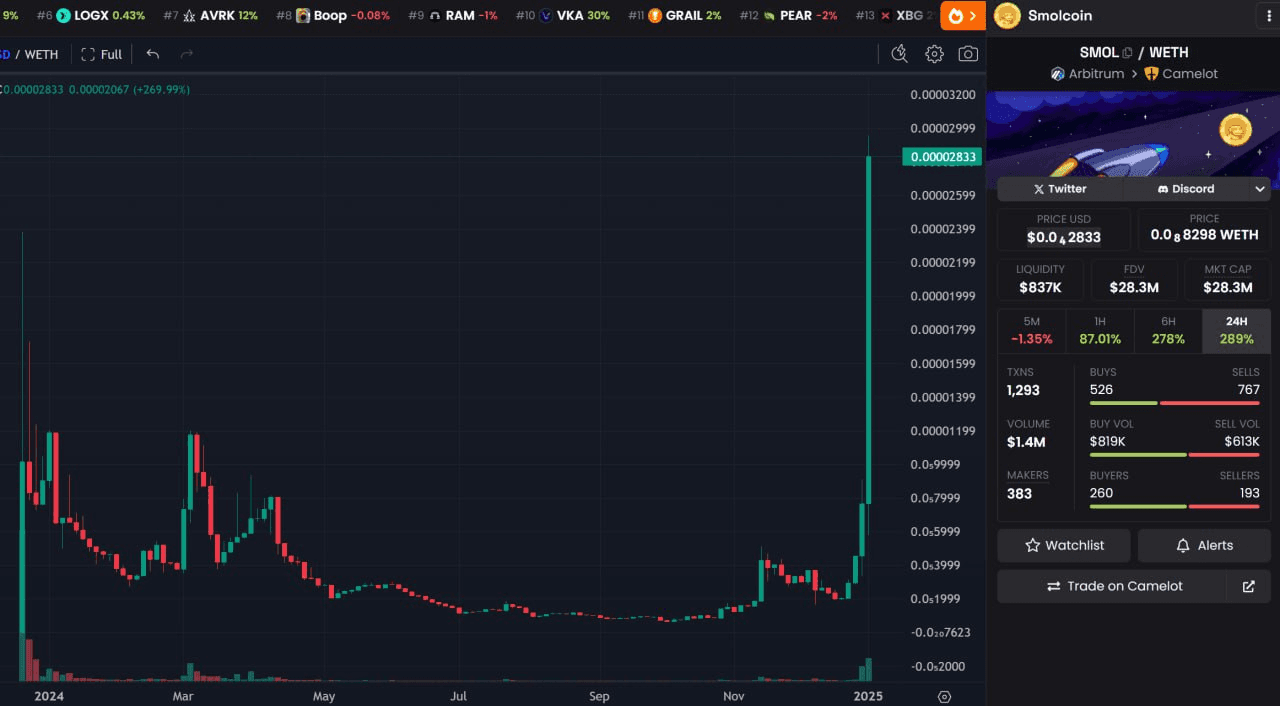This screenshot has height=706, width=1280.
Task: Open trending token Boop
Action: 332,16
